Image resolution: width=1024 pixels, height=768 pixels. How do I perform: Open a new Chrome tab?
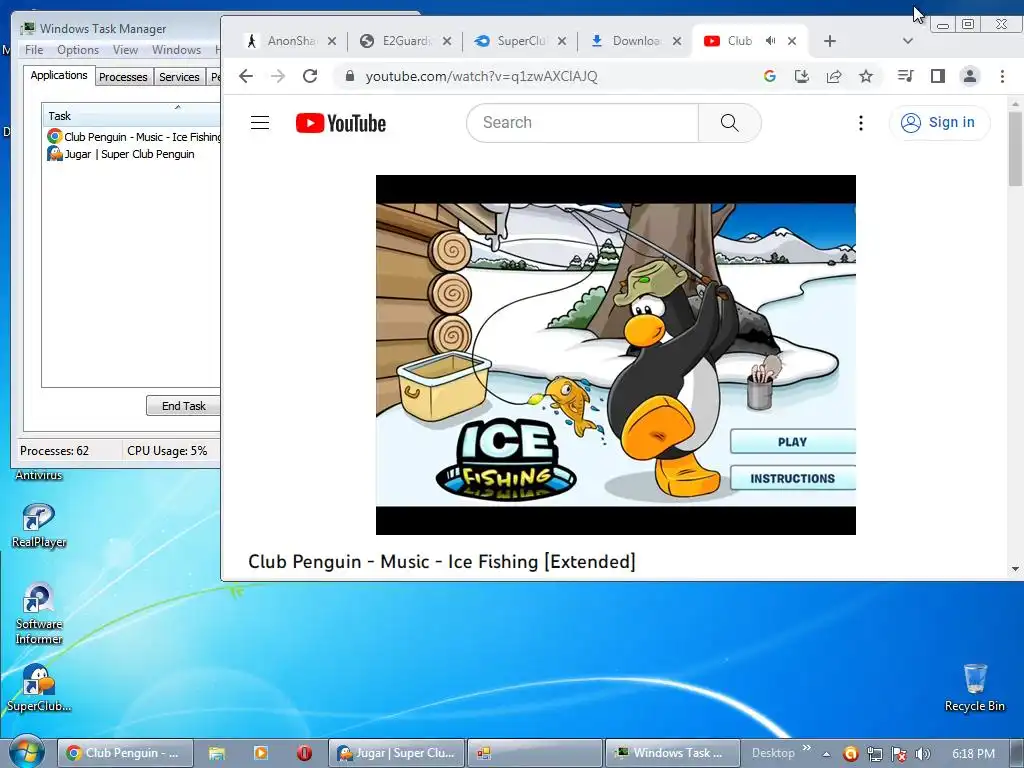(829, 41)
